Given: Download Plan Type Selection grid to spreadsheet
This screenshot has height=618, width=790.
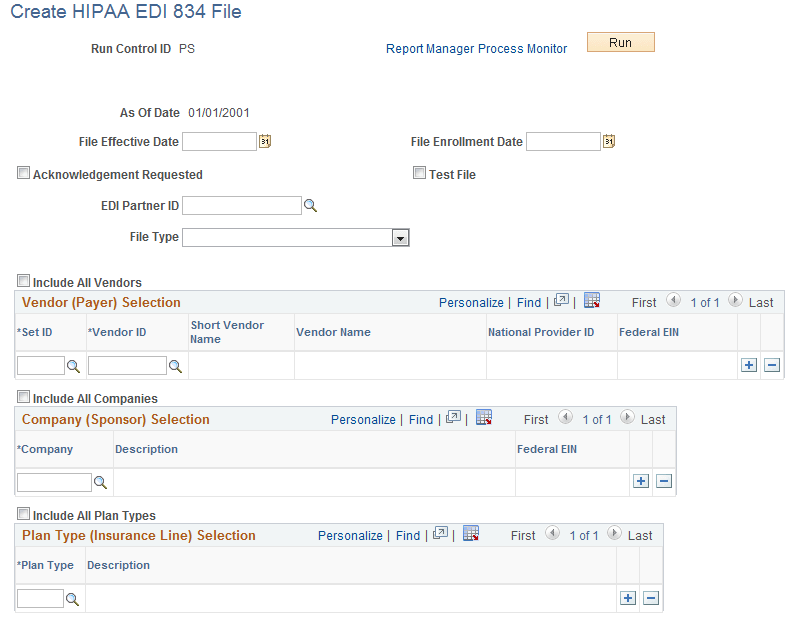Looking at the screenshot, I should coord(471,533).
